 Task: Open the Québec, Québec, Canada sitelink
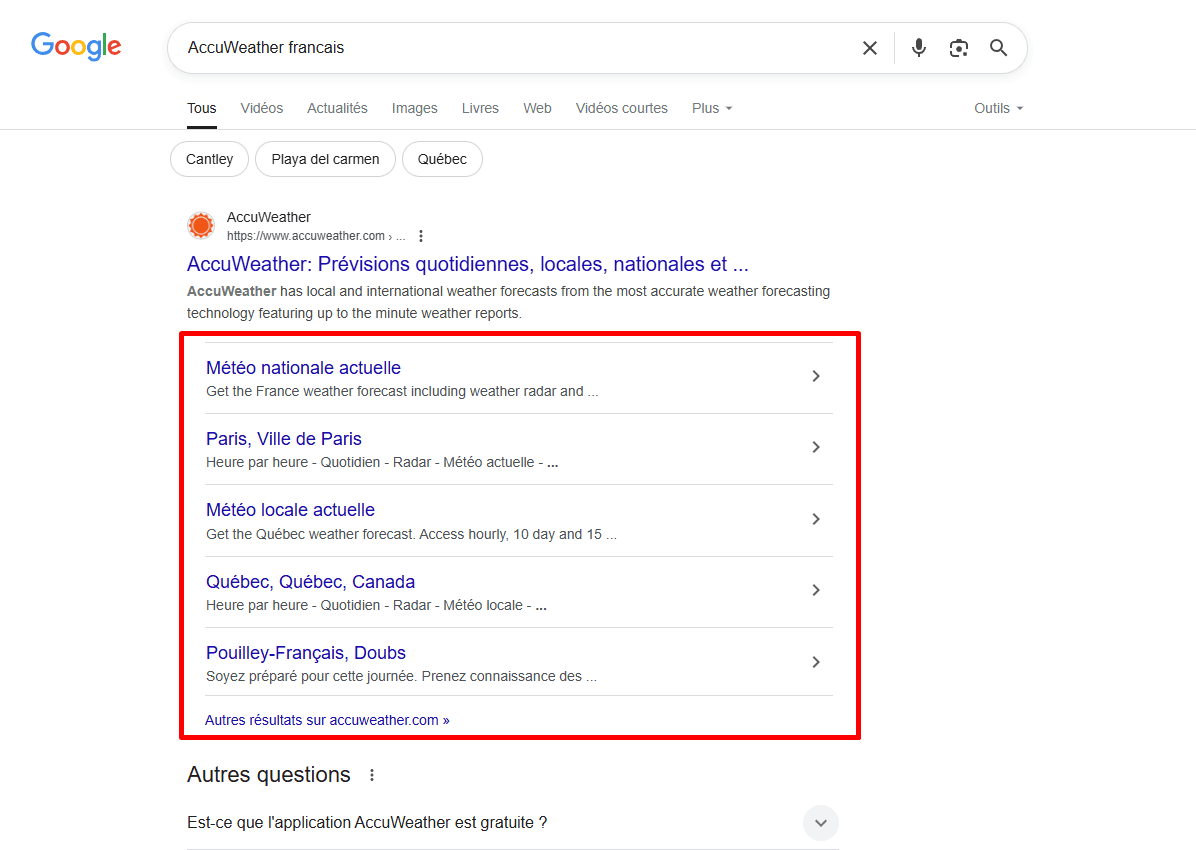point(310,581)
